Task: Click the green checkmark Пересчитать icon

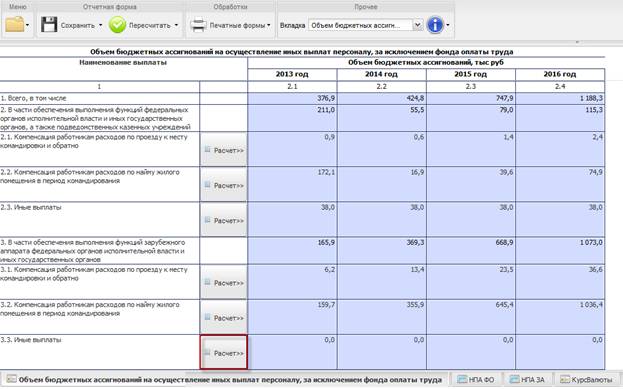Action: coord(117,25)
